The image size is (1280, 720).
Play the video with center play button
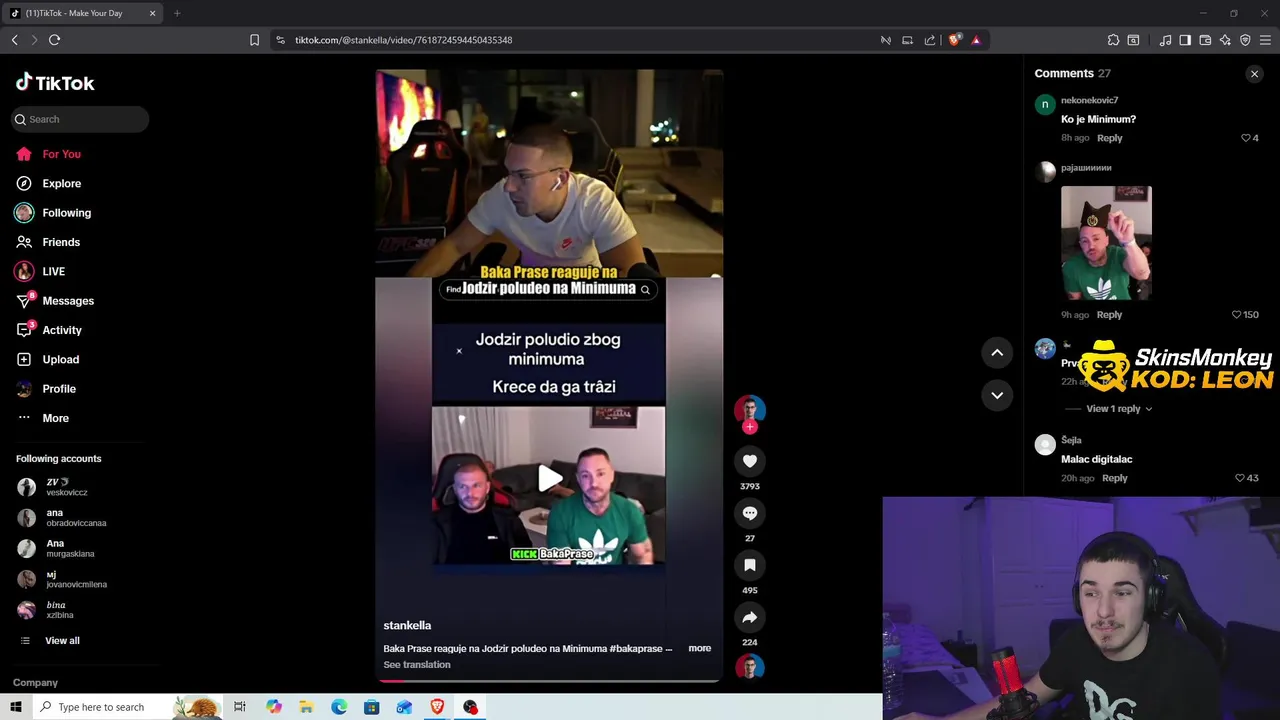(549, 479)
